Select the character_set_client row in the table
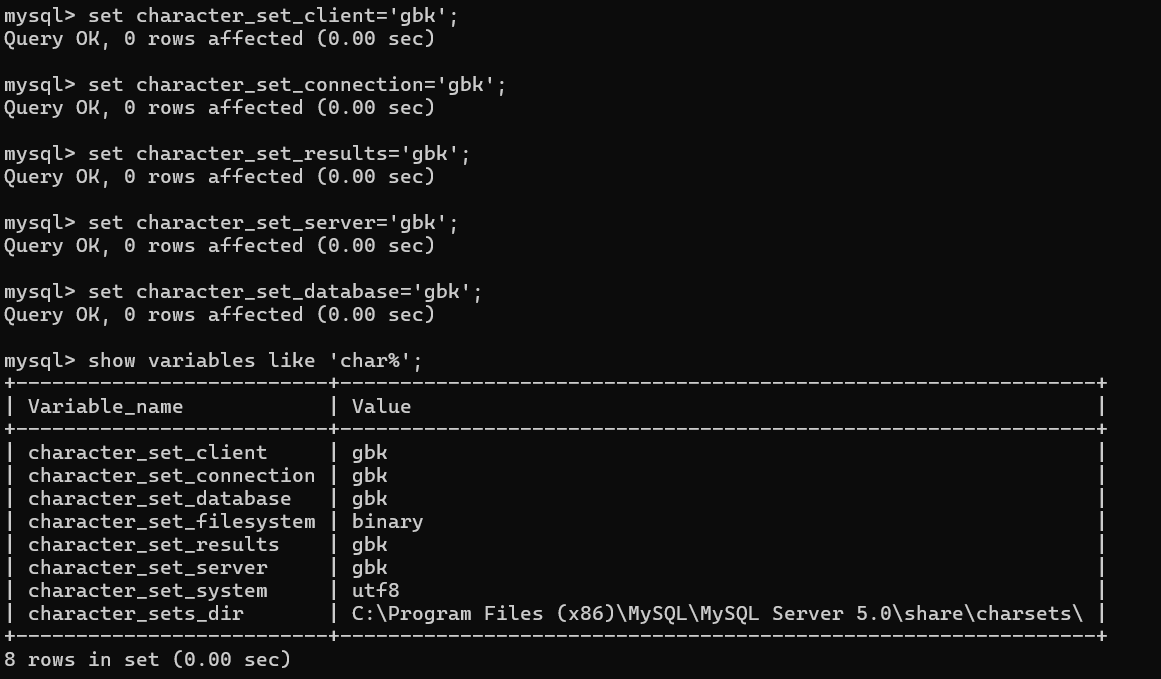The image size is (1161, 679). pyautogui.click(x=147, y=453)
